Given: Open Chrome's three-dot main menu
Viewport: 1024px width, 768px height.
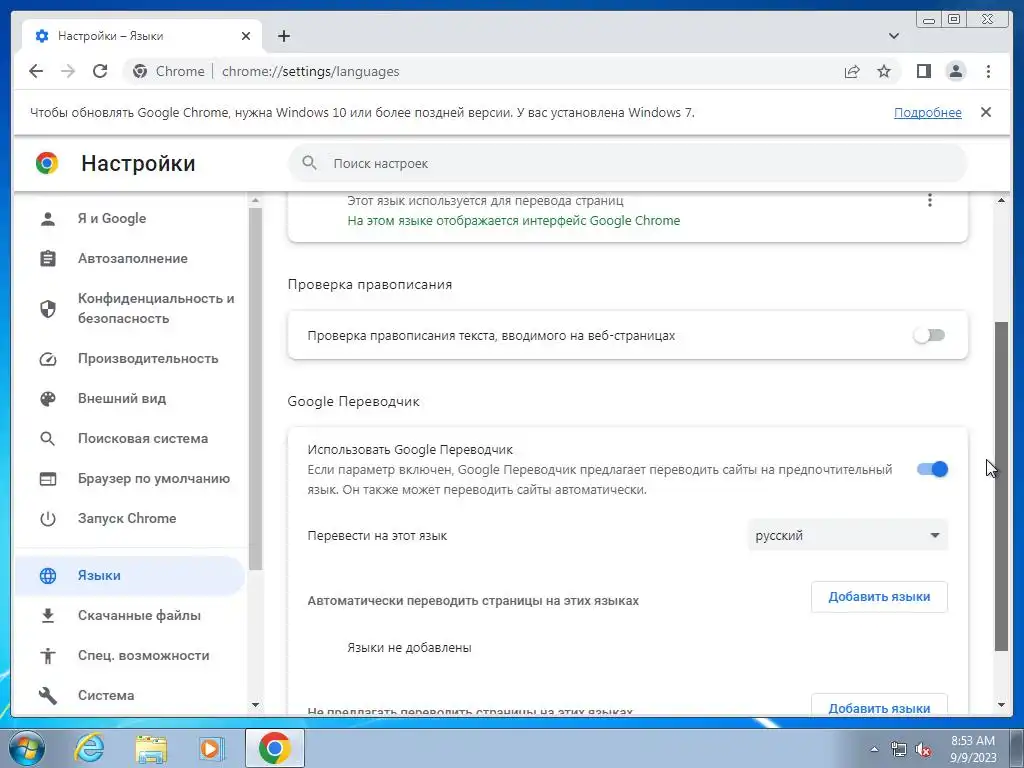Looking at the screenshot, I should (x=988, y=71).
